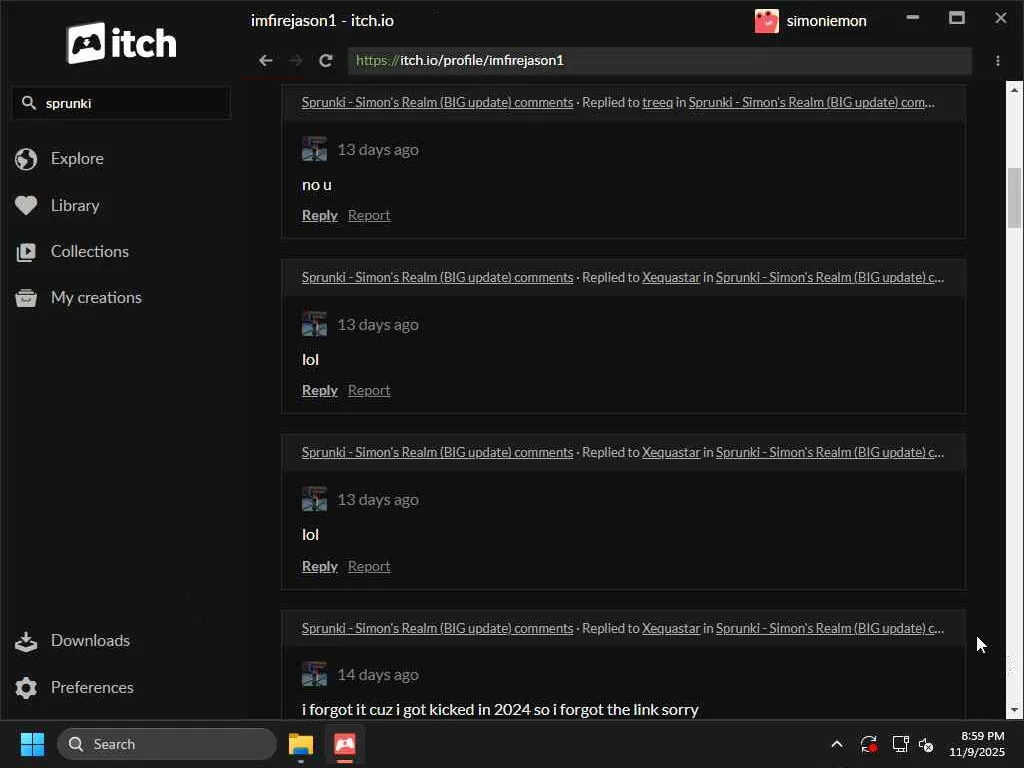The height and width of the screenshot is (768, 1024).
Task: Reply to the 'no u' comment
Action: (x=319, y=215)
